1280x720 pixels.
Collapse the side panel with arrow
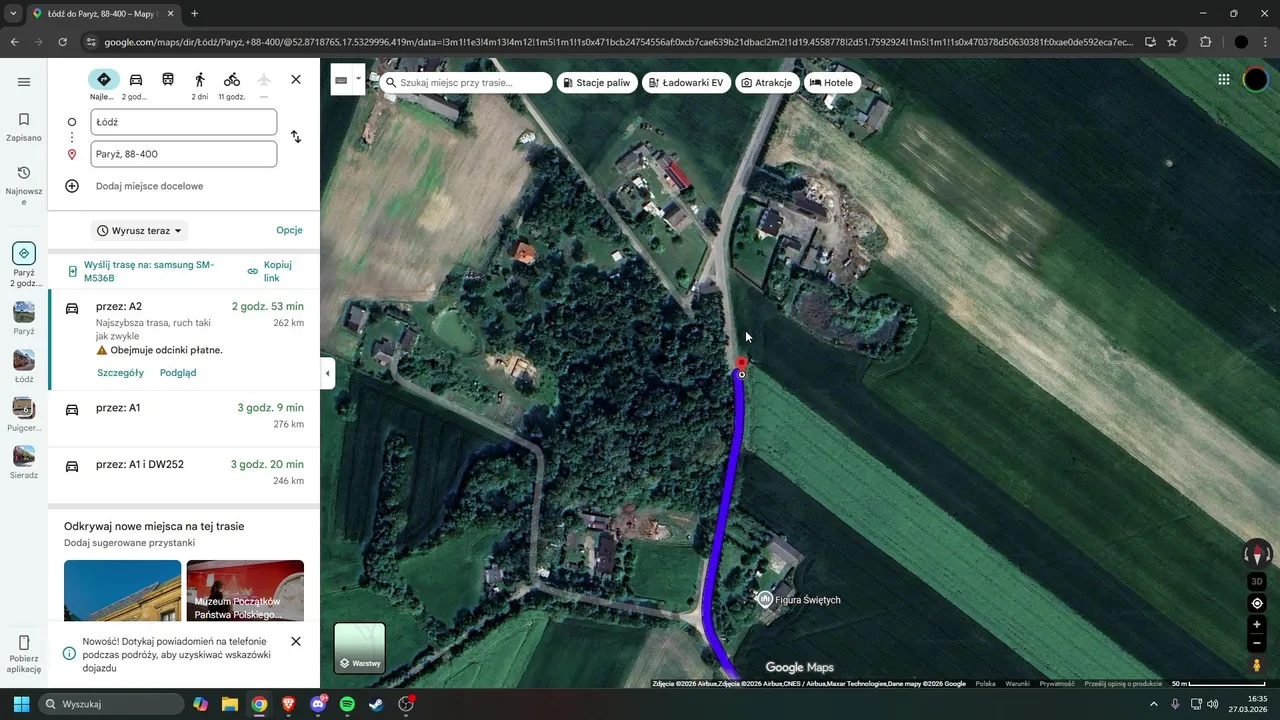tap(327, 373)
